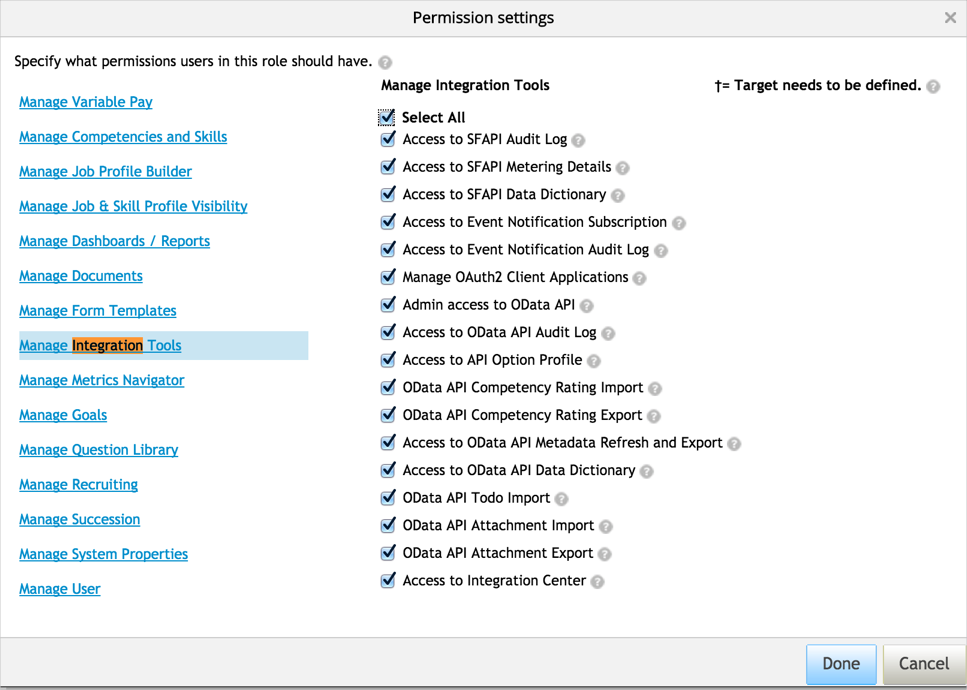967x690 pixels.
Task: Disable Access to SFAPI Data Dictionary checkbox
Action: (x=389, y=194)
